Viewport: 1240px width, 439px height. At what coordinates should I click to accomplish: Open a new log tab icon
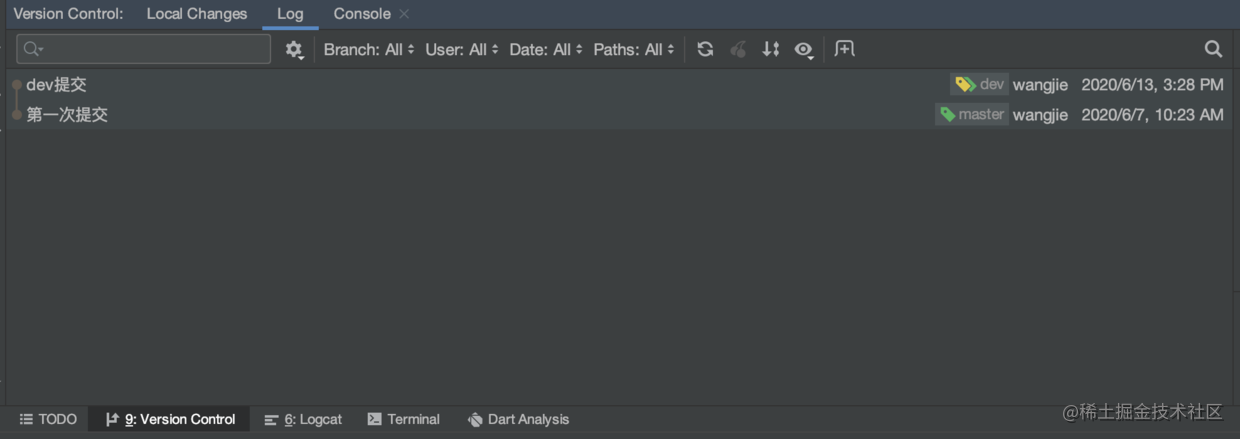coord(845,49)
